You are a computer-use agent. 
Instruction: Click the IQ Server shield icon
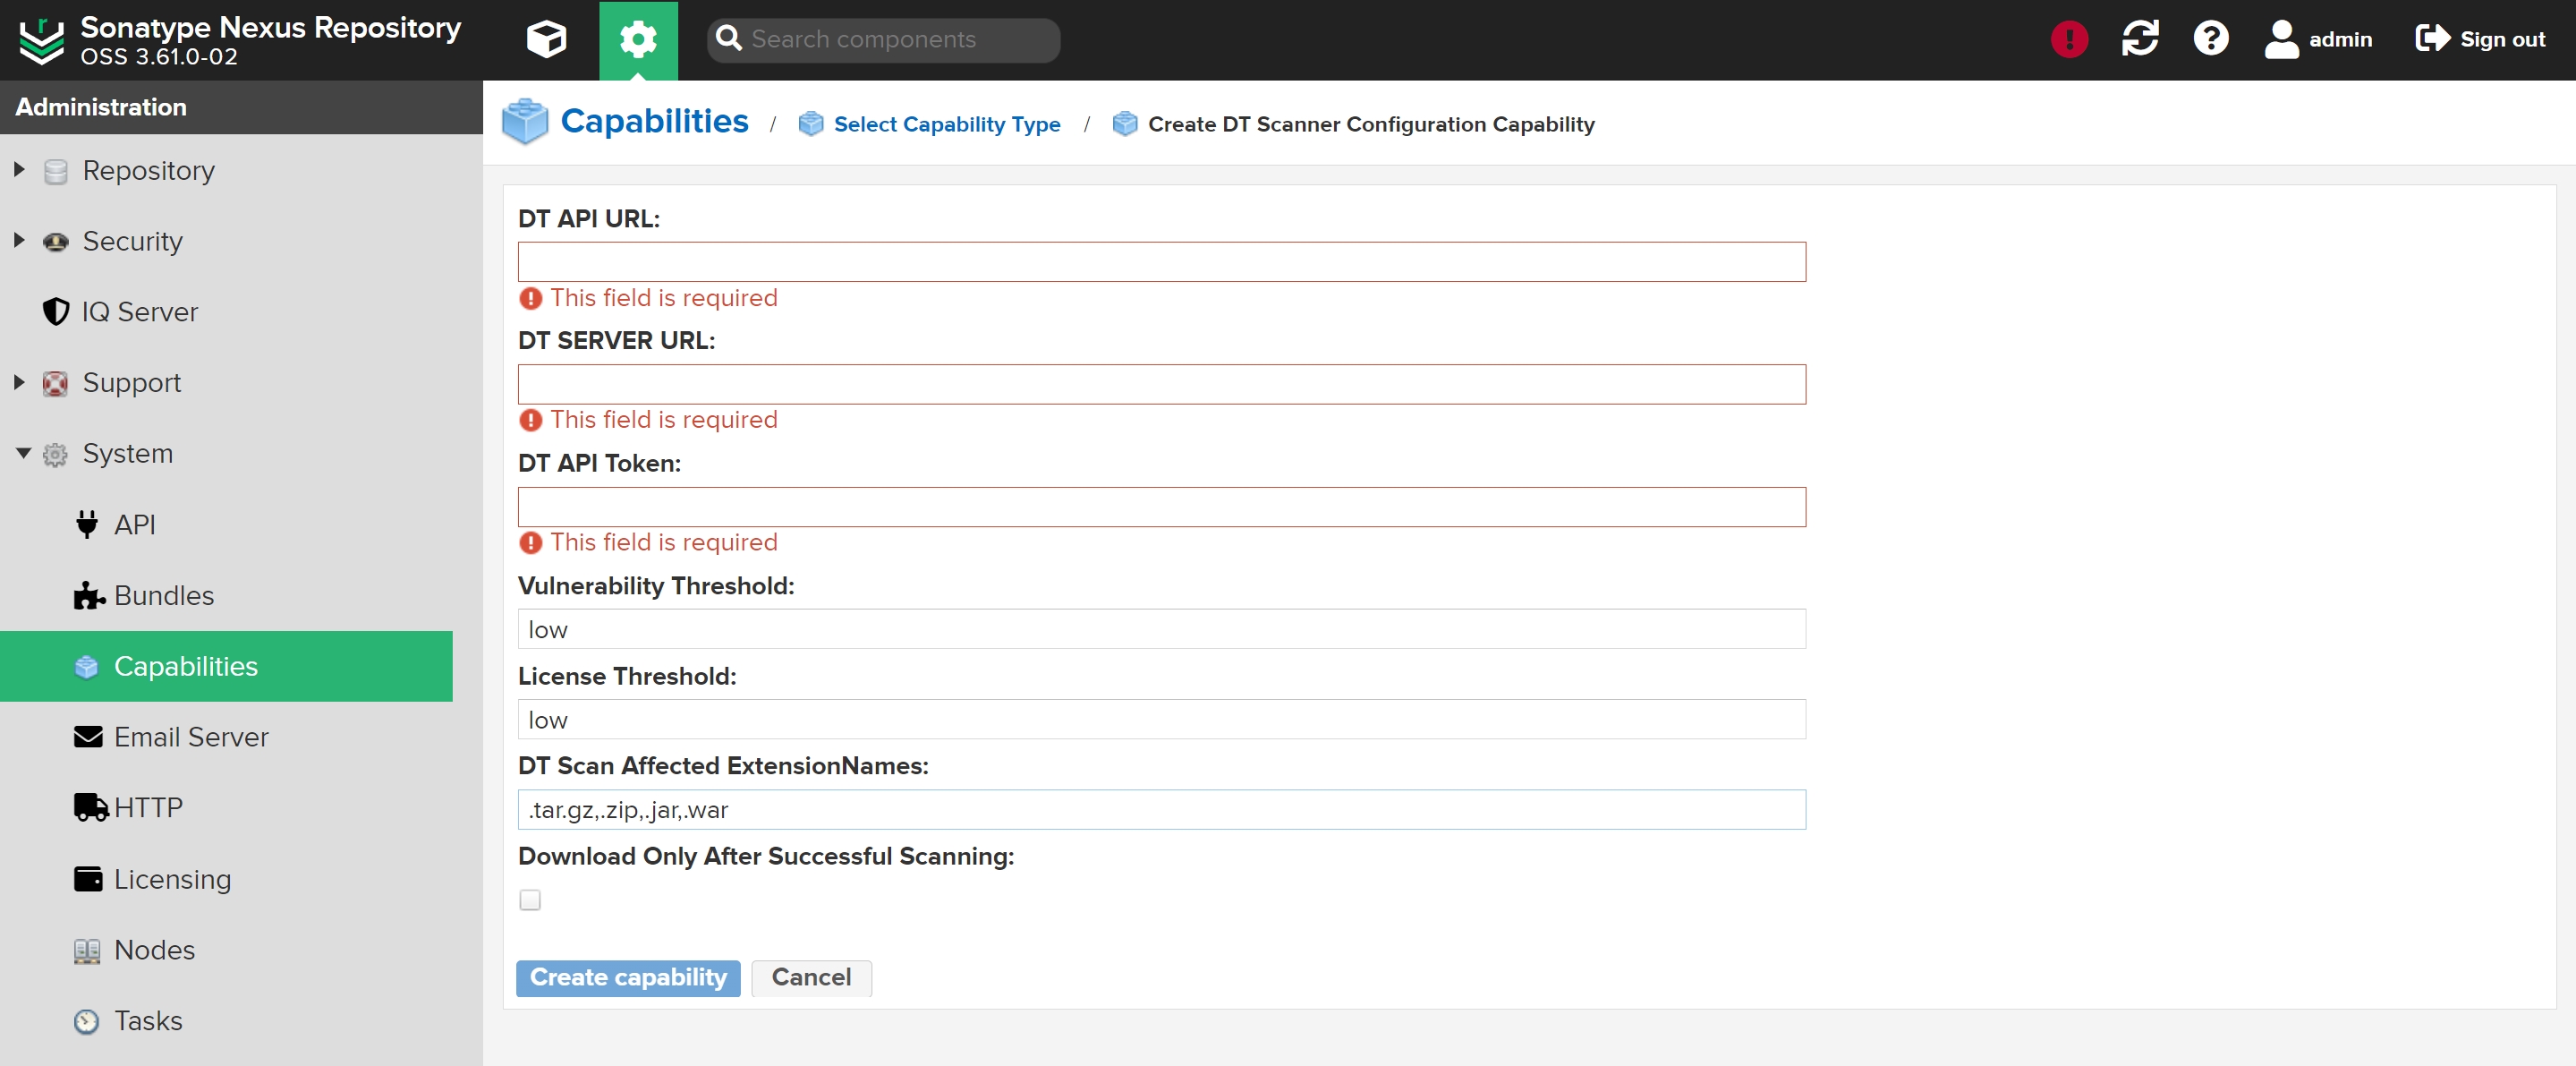[56, 312]
